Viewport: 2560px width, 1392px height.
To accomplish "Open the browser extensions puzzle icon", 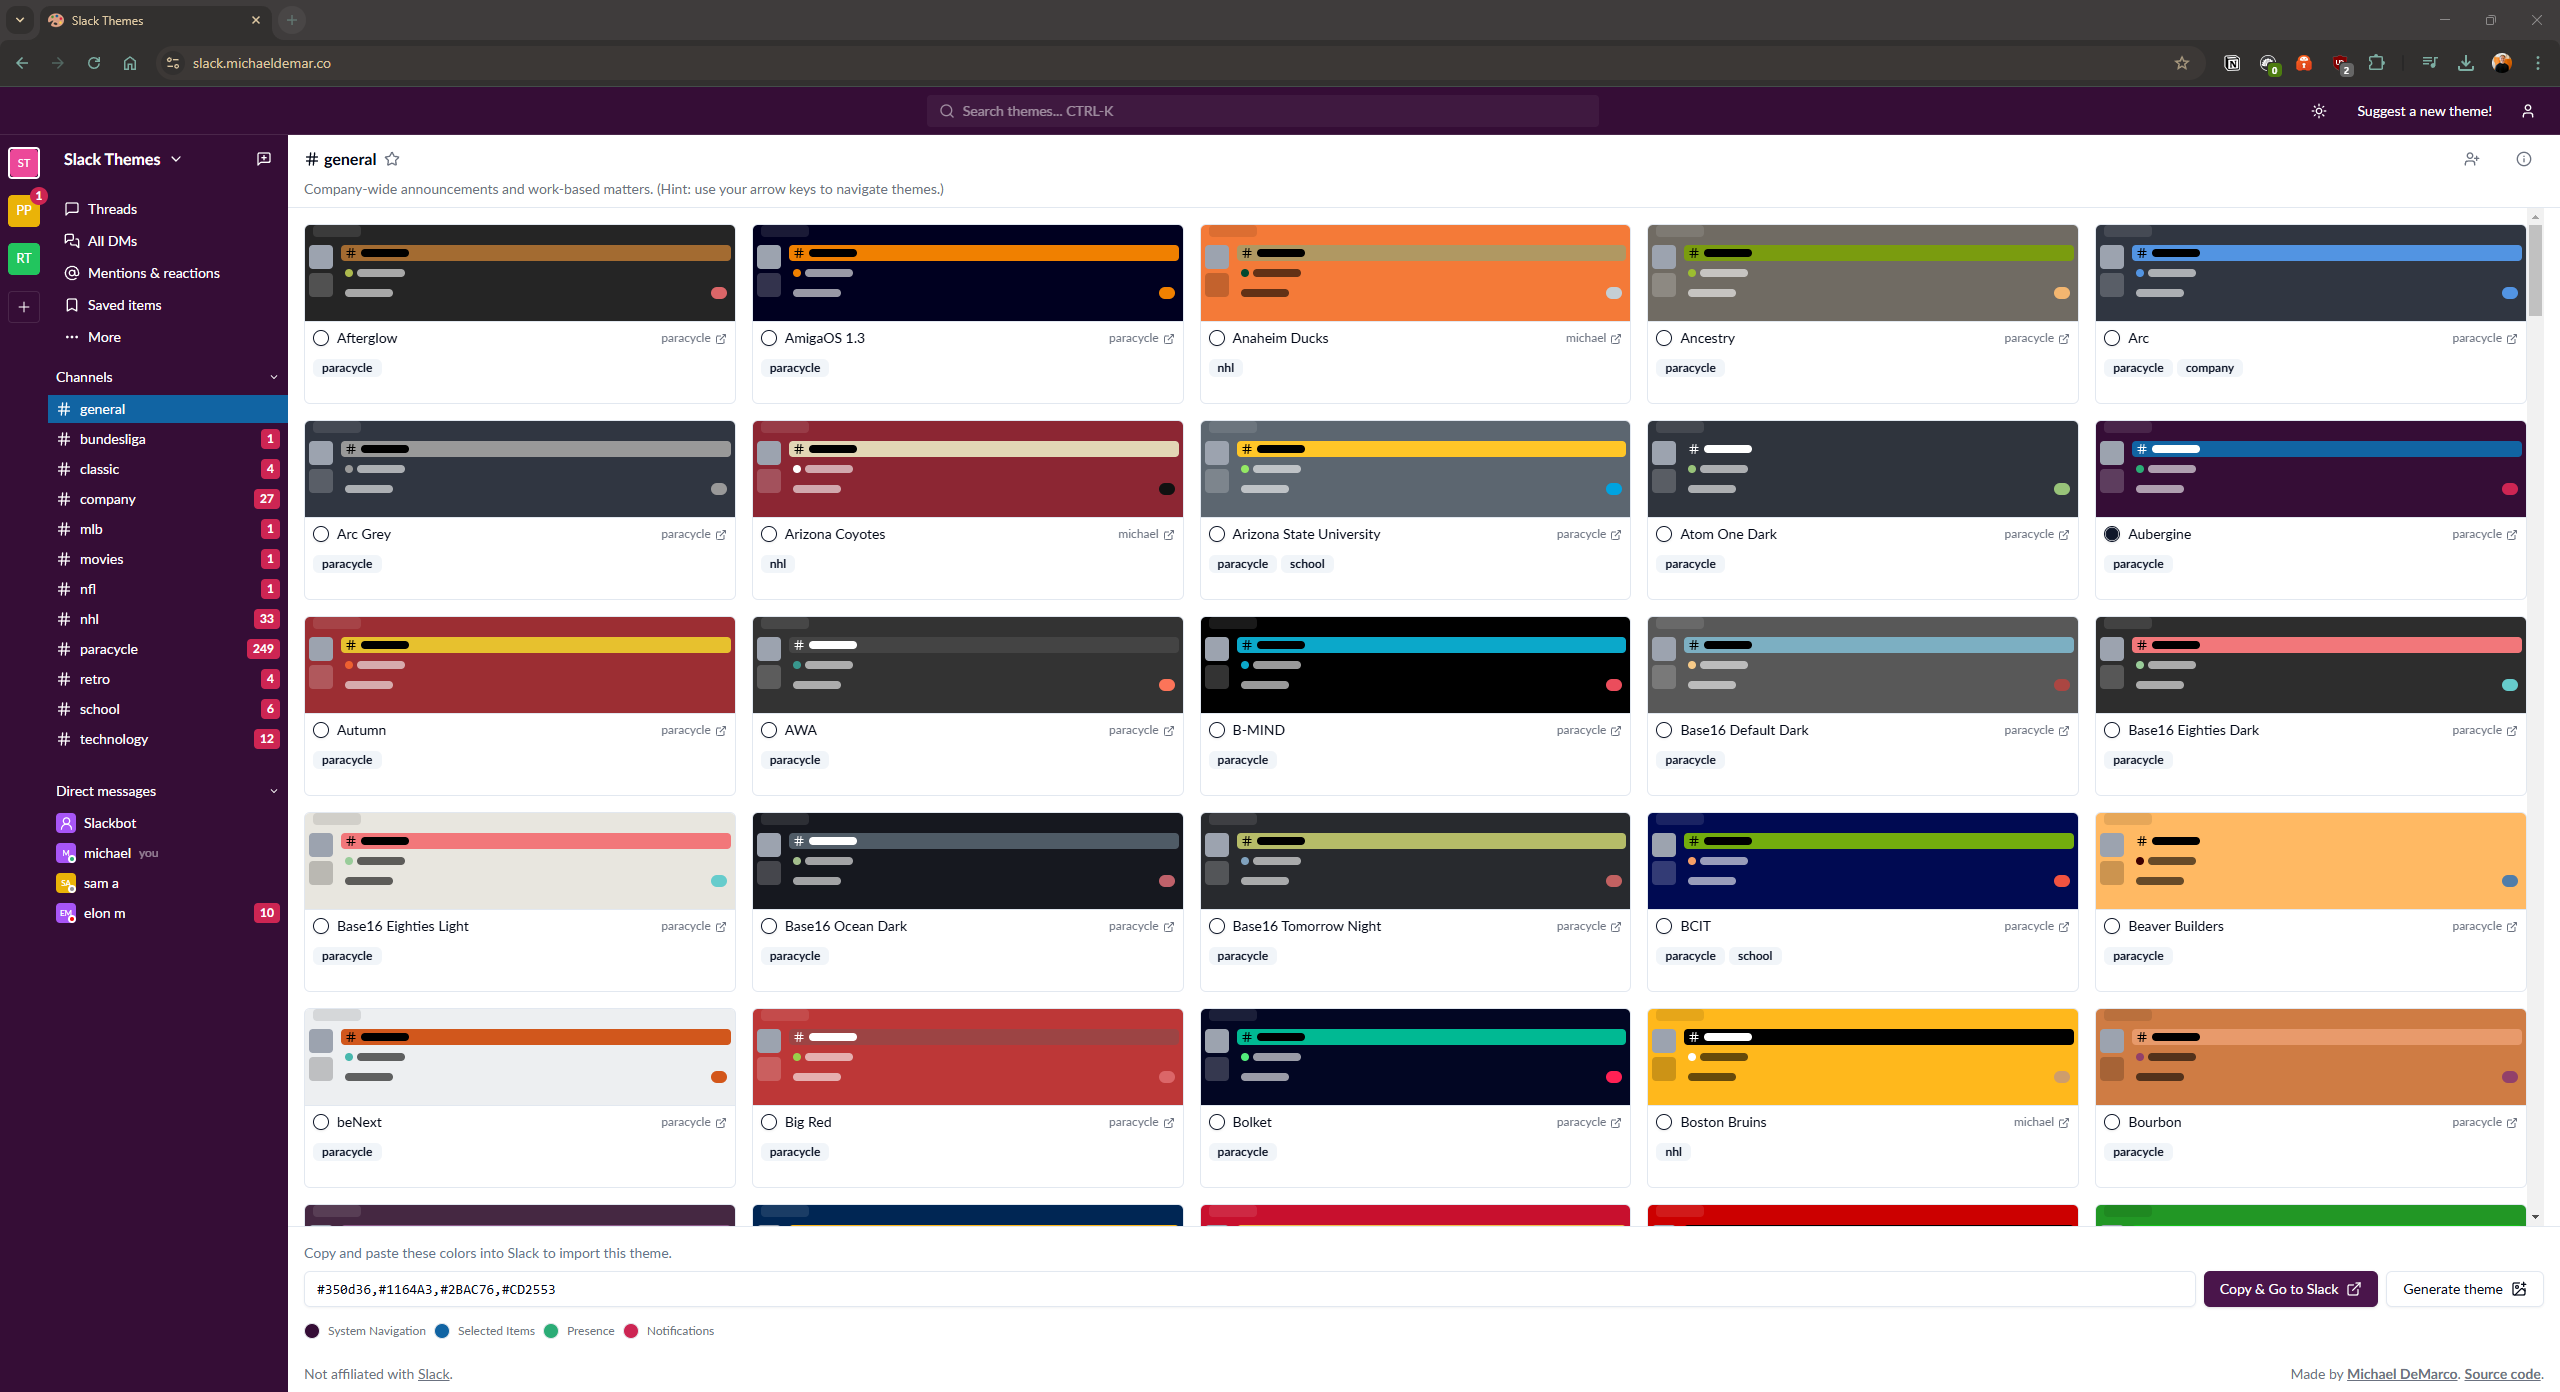I will pos(2377,63).
